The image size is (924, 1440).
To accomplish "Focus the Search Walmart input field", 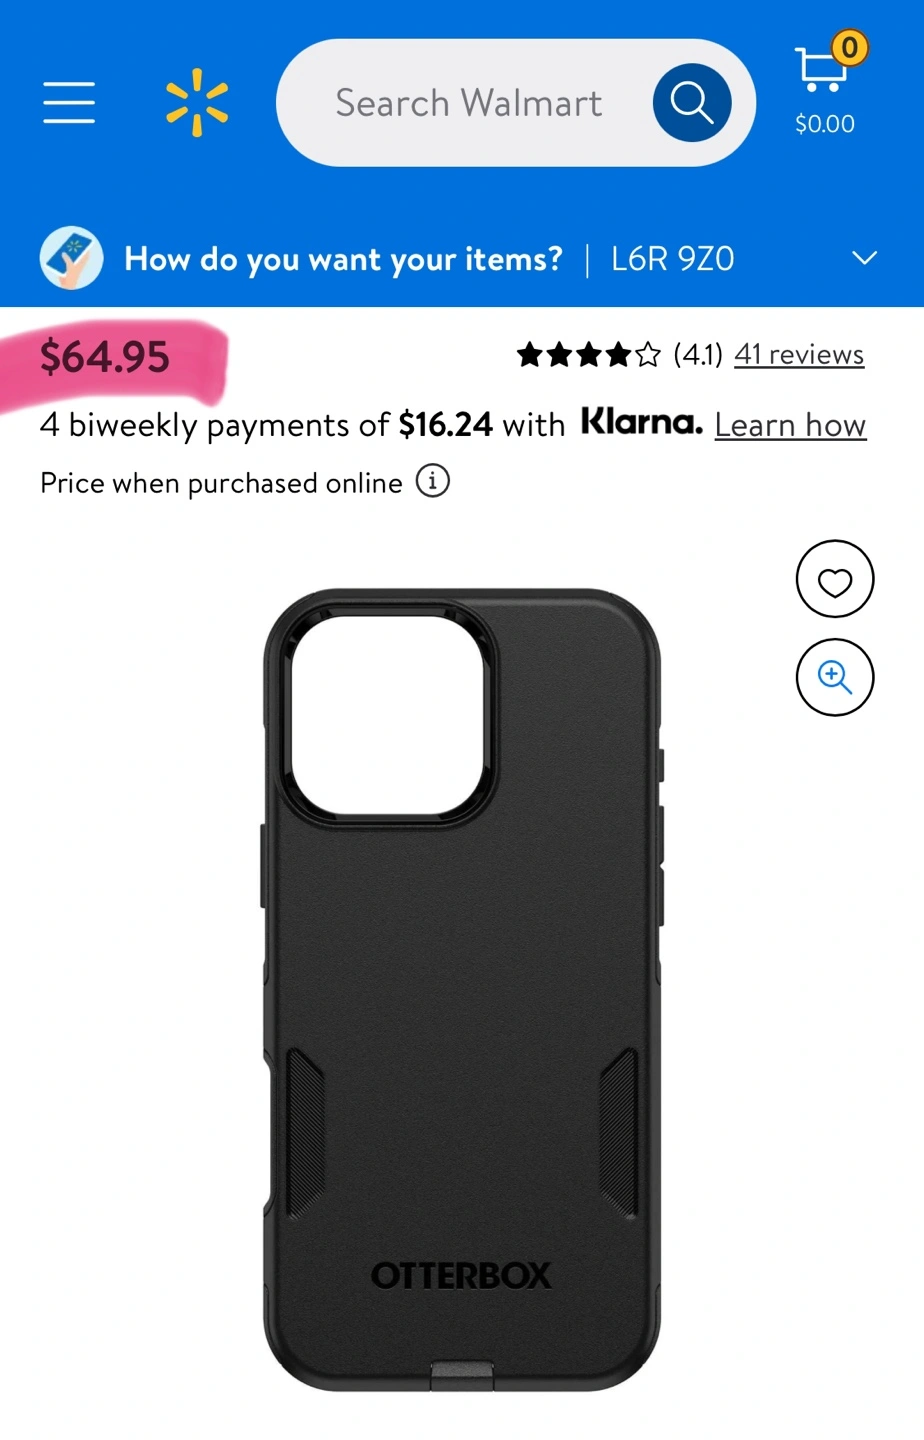I will point(468,103).
